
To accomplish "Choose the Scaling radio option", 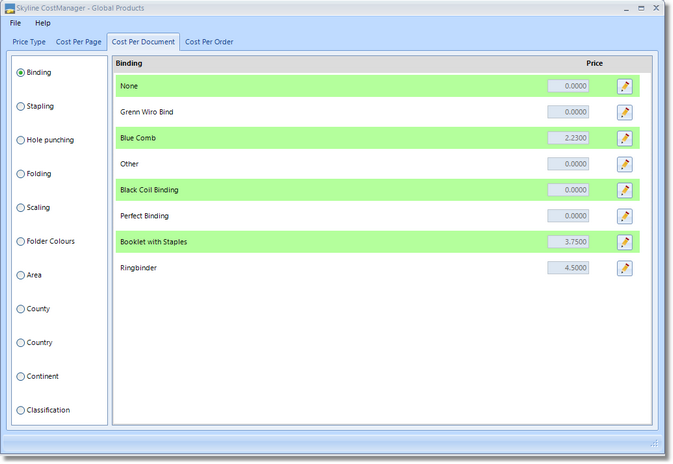I will pyautogui.click(x=20, y=208).
